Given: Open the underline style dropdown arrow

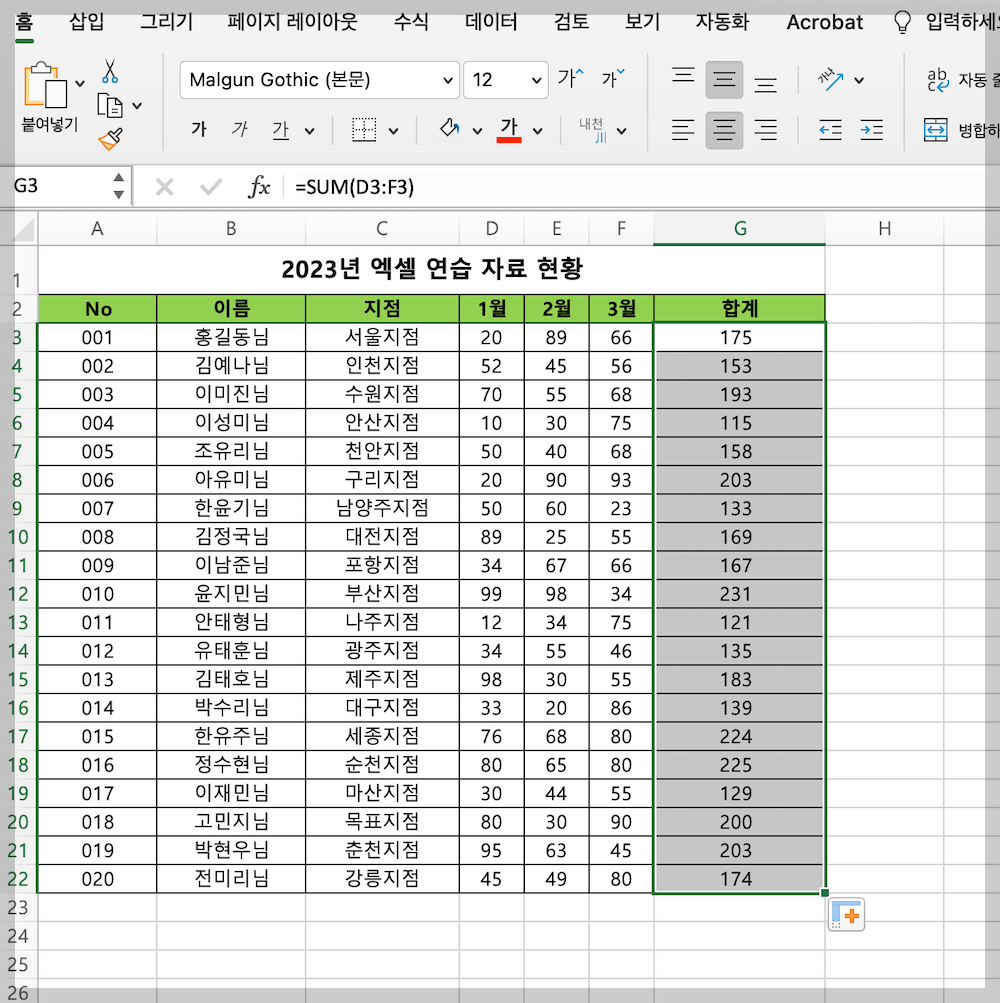Looking at the screenshot, I should pyautogui.click(x=310, y=131).
